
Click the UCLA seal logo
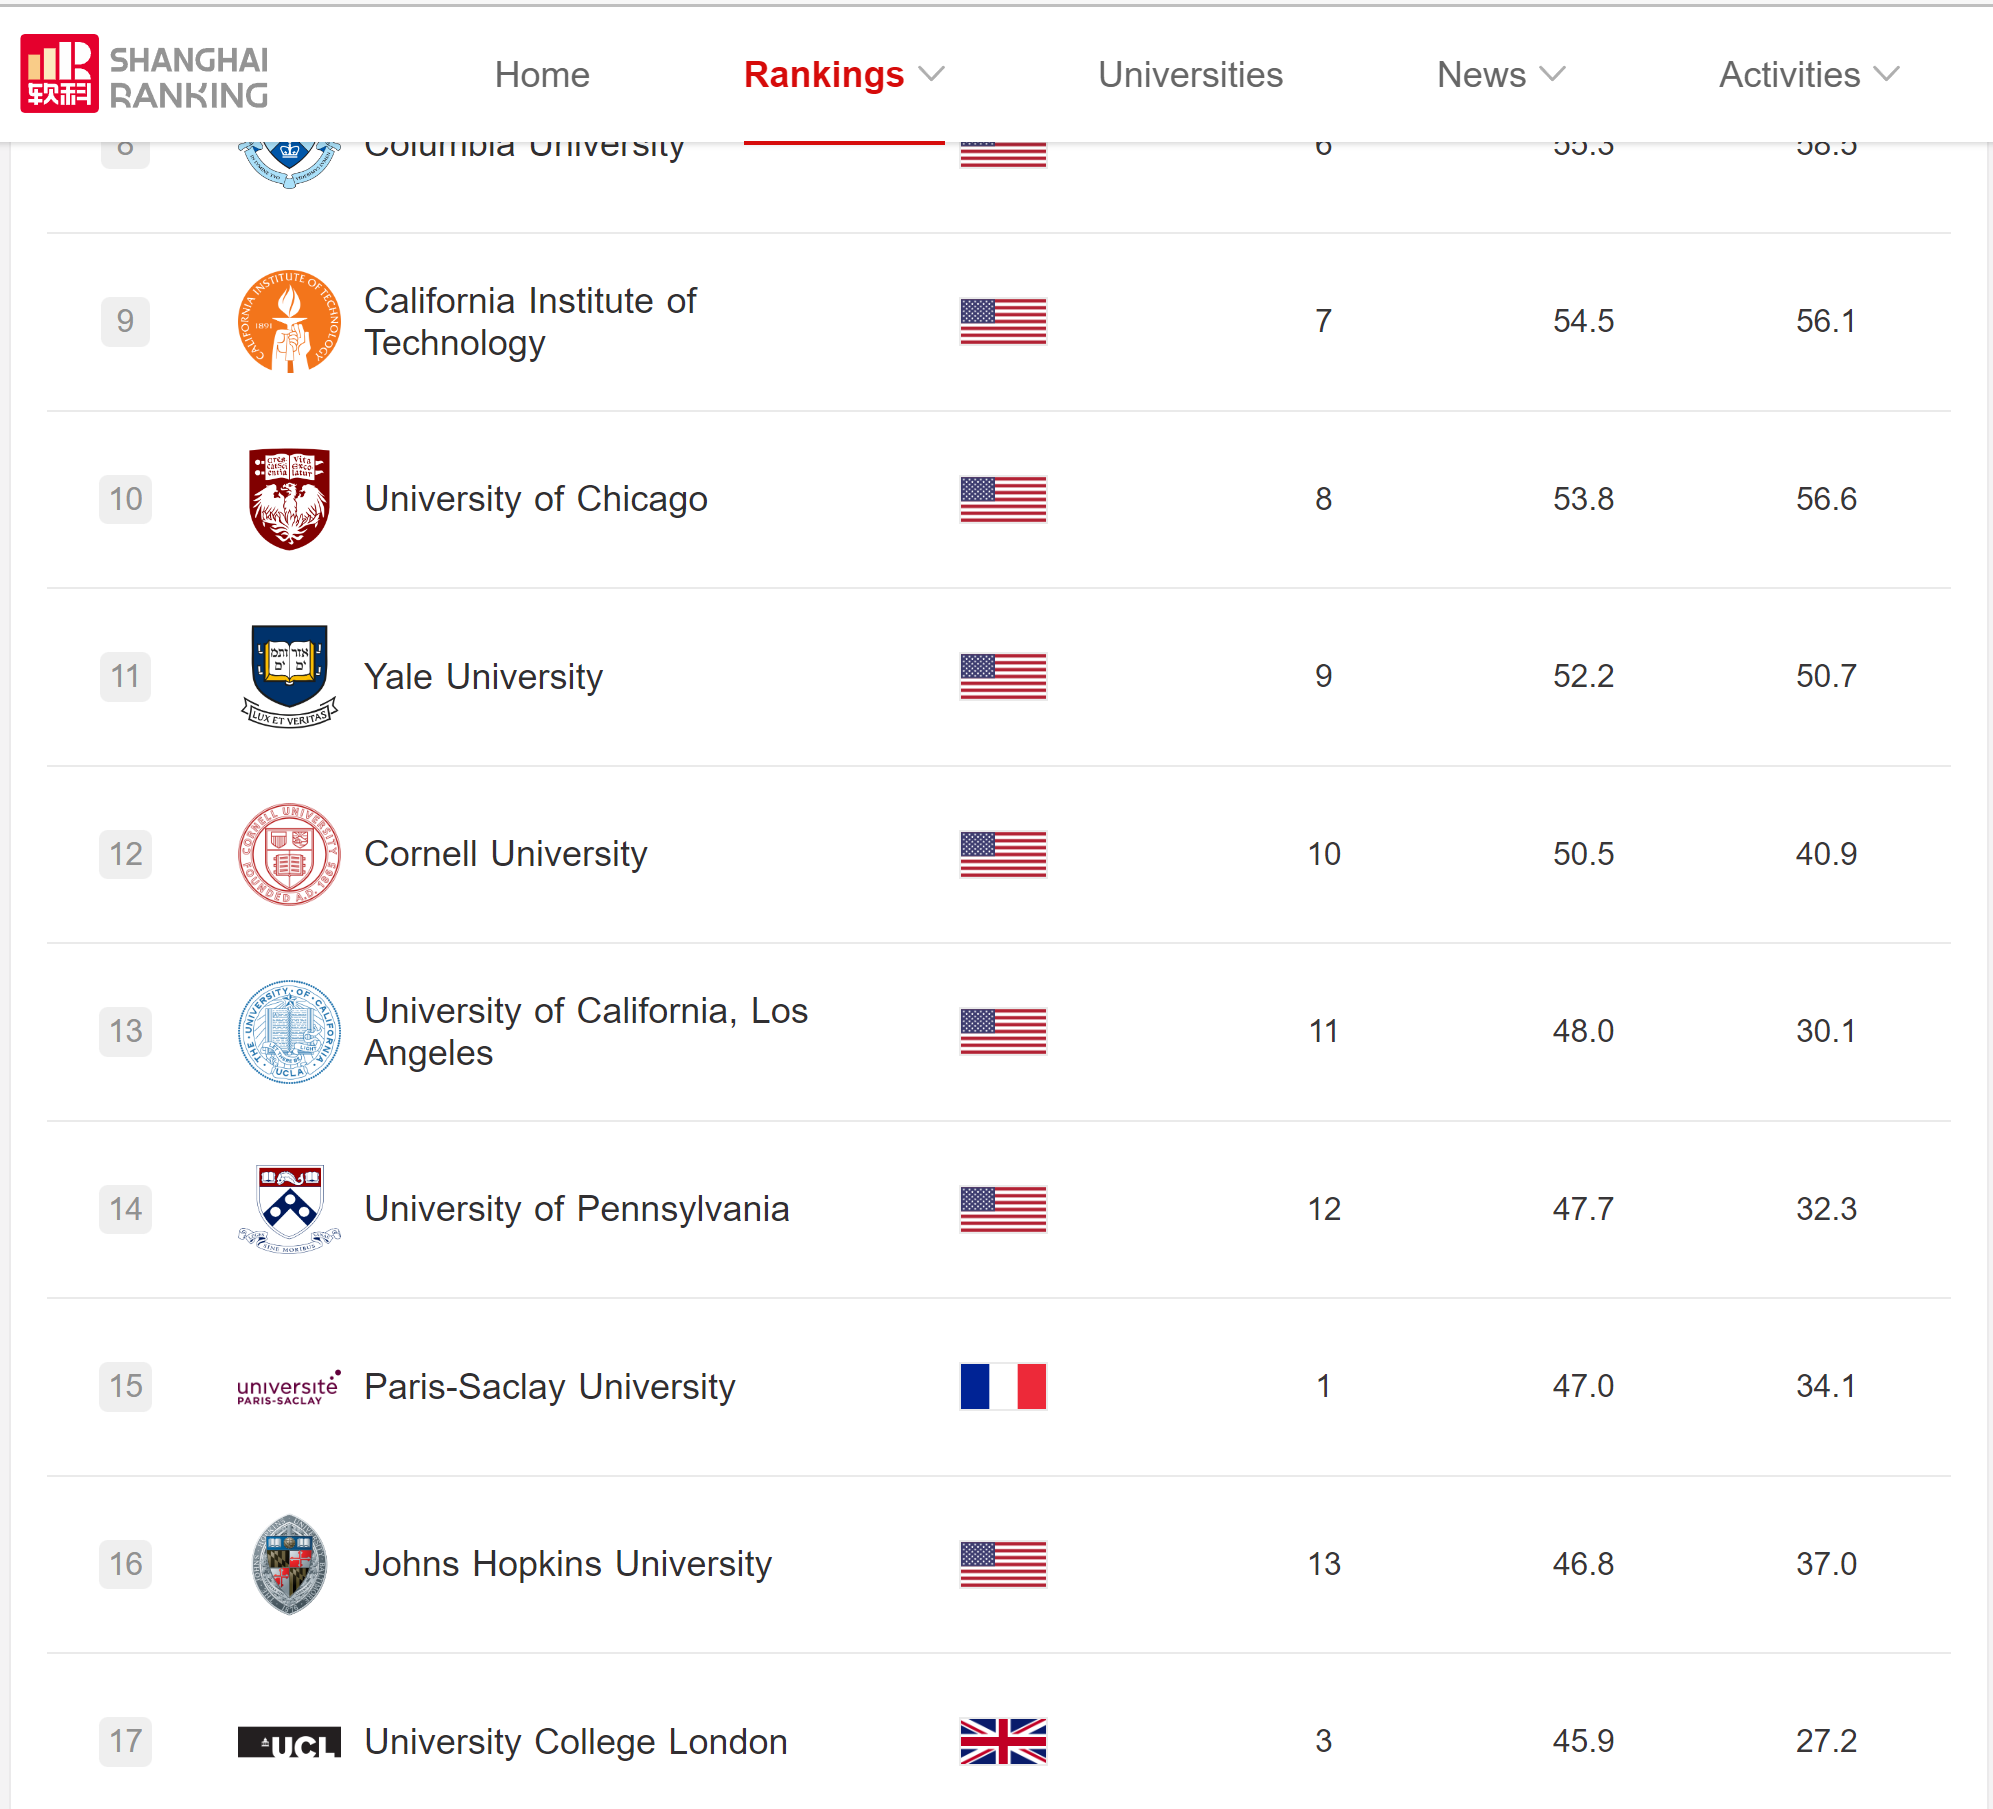click(289, 1031)
